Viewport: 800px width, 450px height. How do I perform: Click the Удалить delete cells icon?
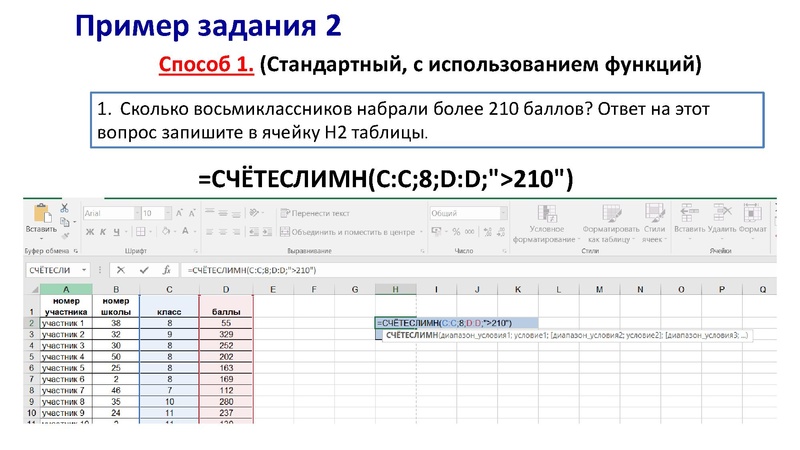[x=722, y=212]
